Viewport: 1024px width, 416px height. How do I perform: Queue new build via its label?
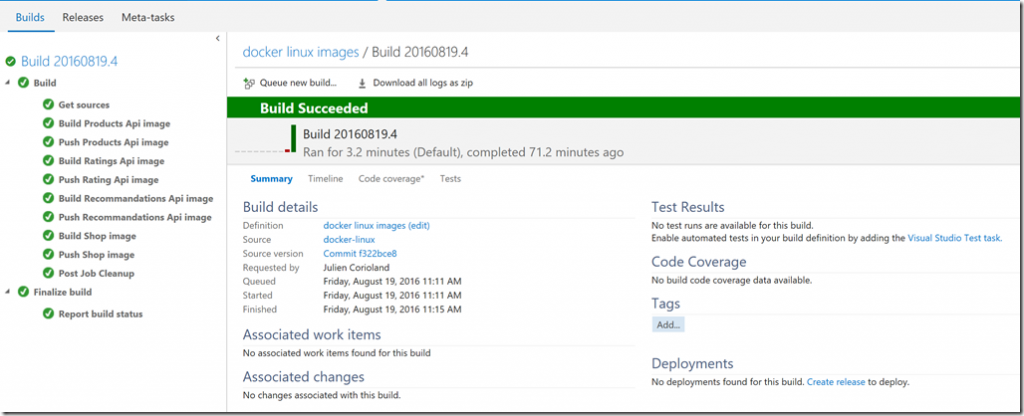pyautogui.click(x=298, y=83)
